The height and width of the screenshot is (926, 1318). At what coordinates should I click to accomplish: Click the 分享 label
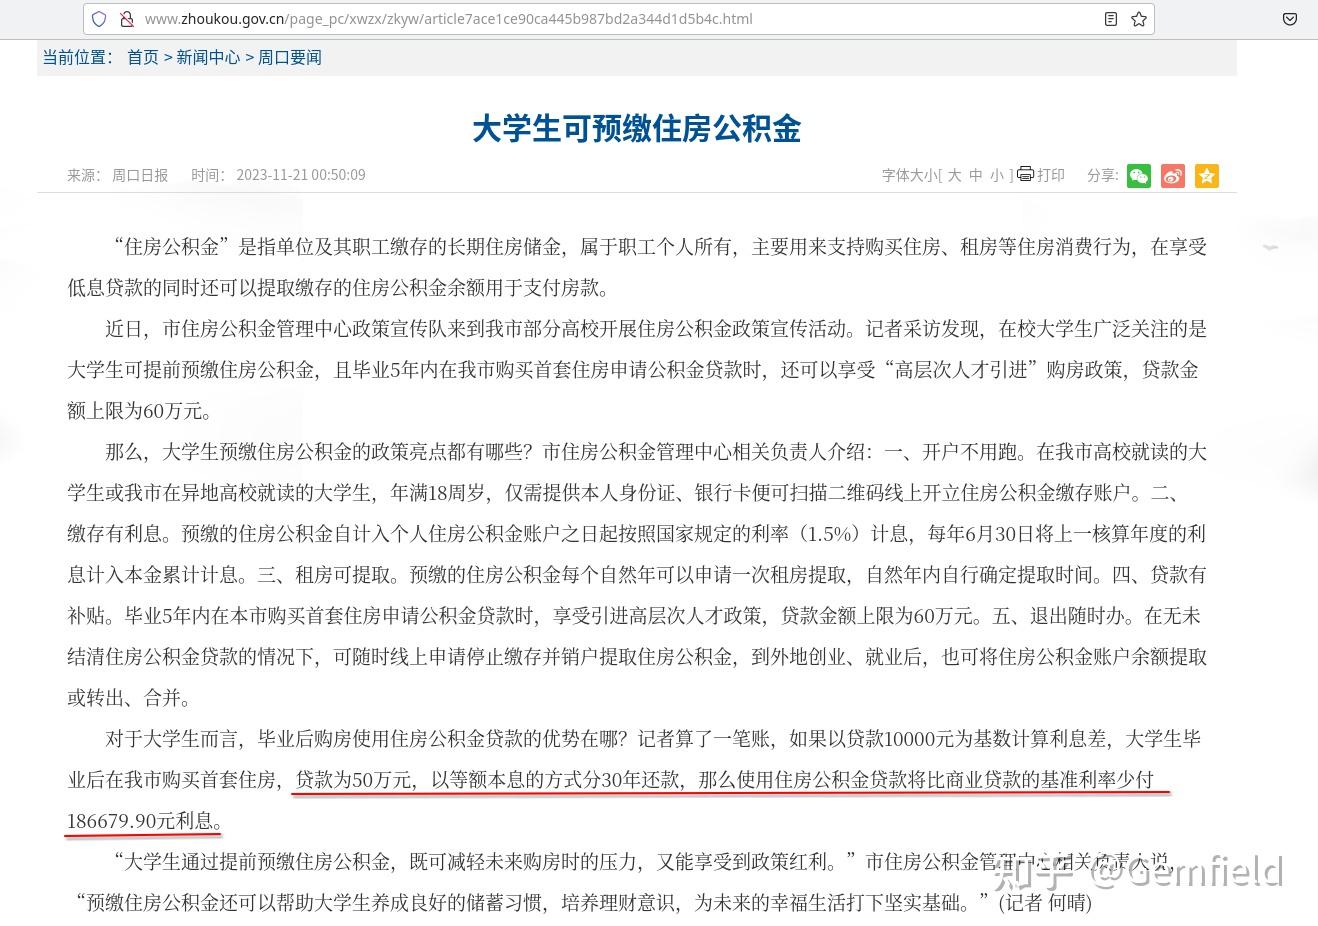1103,175
